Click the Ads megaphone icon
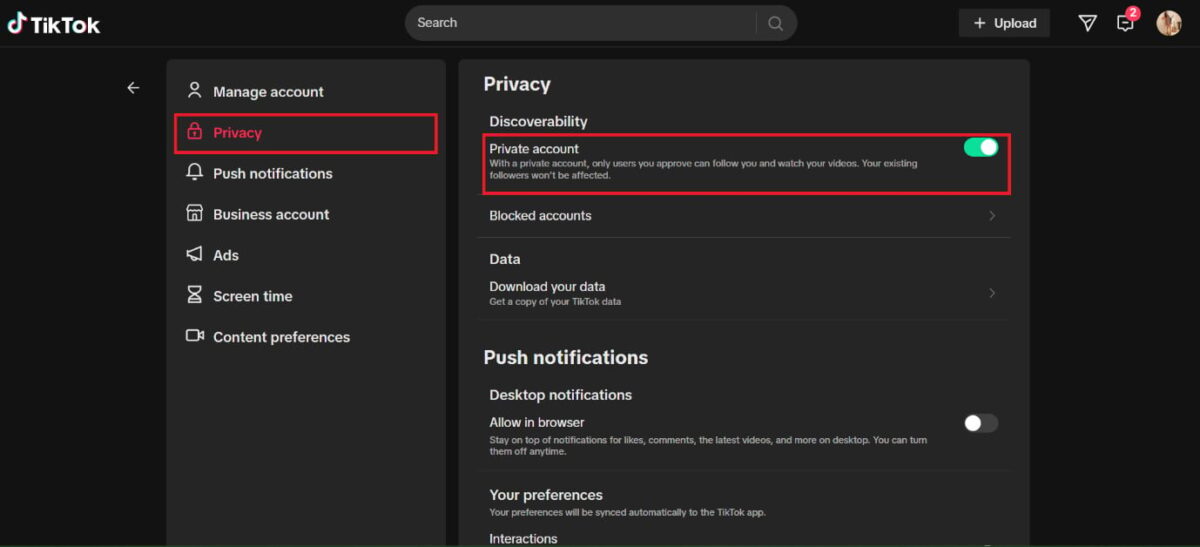The height and width of the screenshot is (547, 1200). pos(195,254)
